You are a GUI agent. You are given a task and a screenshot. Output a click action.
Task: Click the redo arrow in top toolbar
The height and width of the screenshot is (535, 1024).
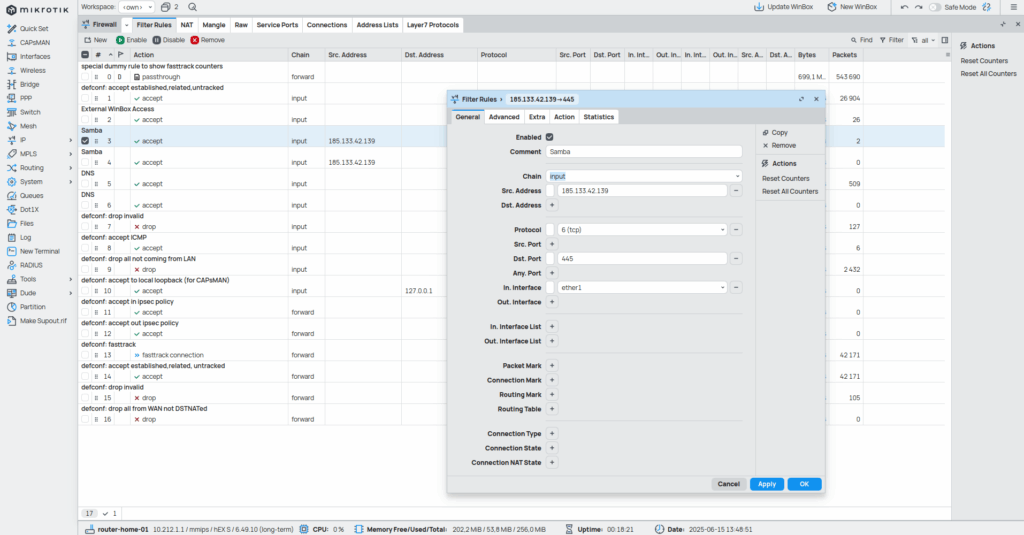point(919,7)
